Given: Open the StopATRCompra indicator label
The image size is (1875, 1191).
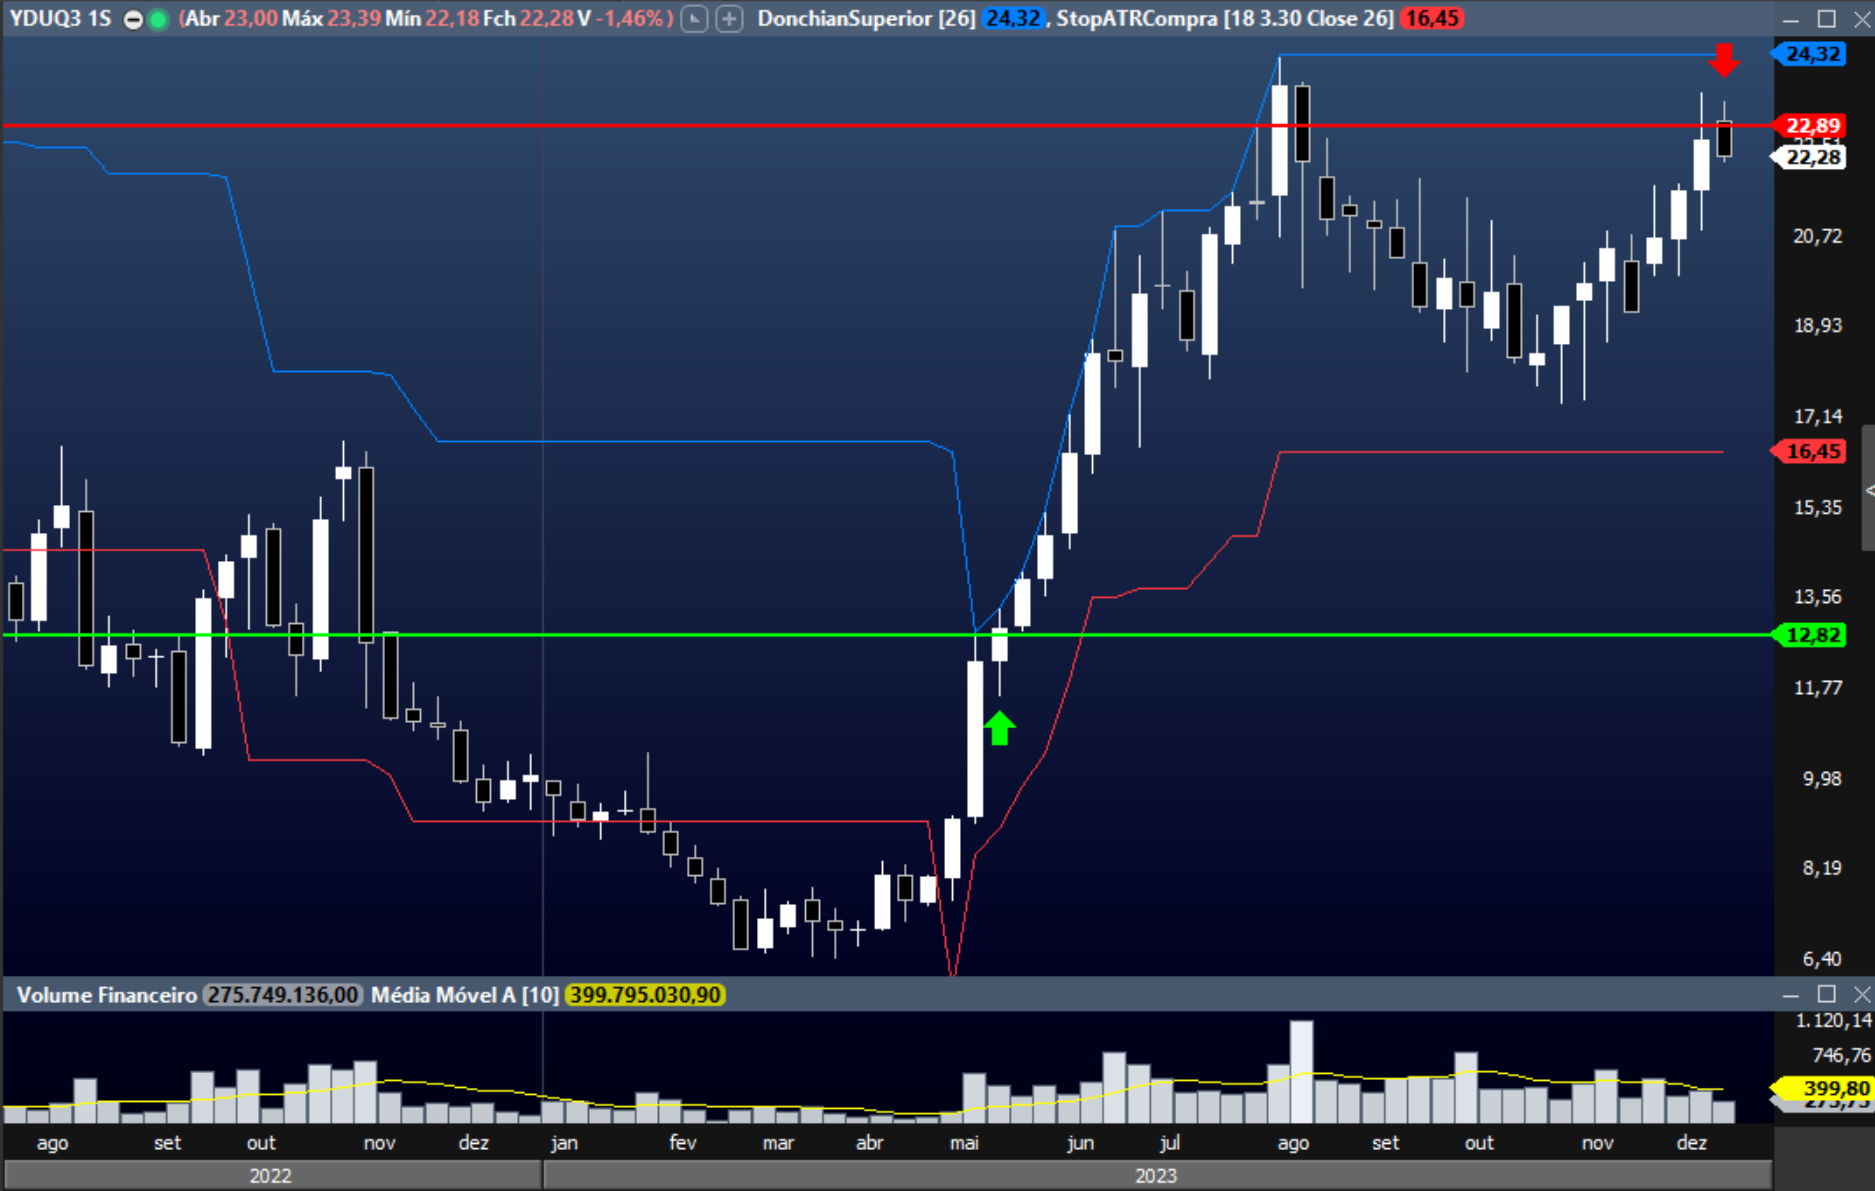Looking at the screenshot, I should click(1224, 19).
